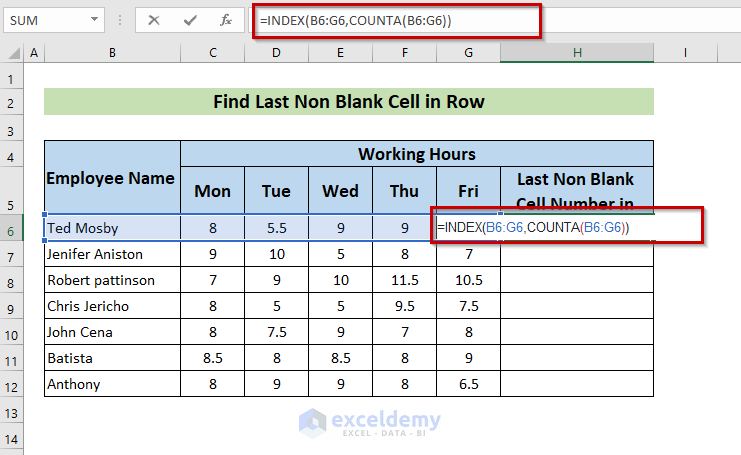Click inside the formula bar text
The height and width of the screenshot is (455, 741).
click(x=356, y=21)
